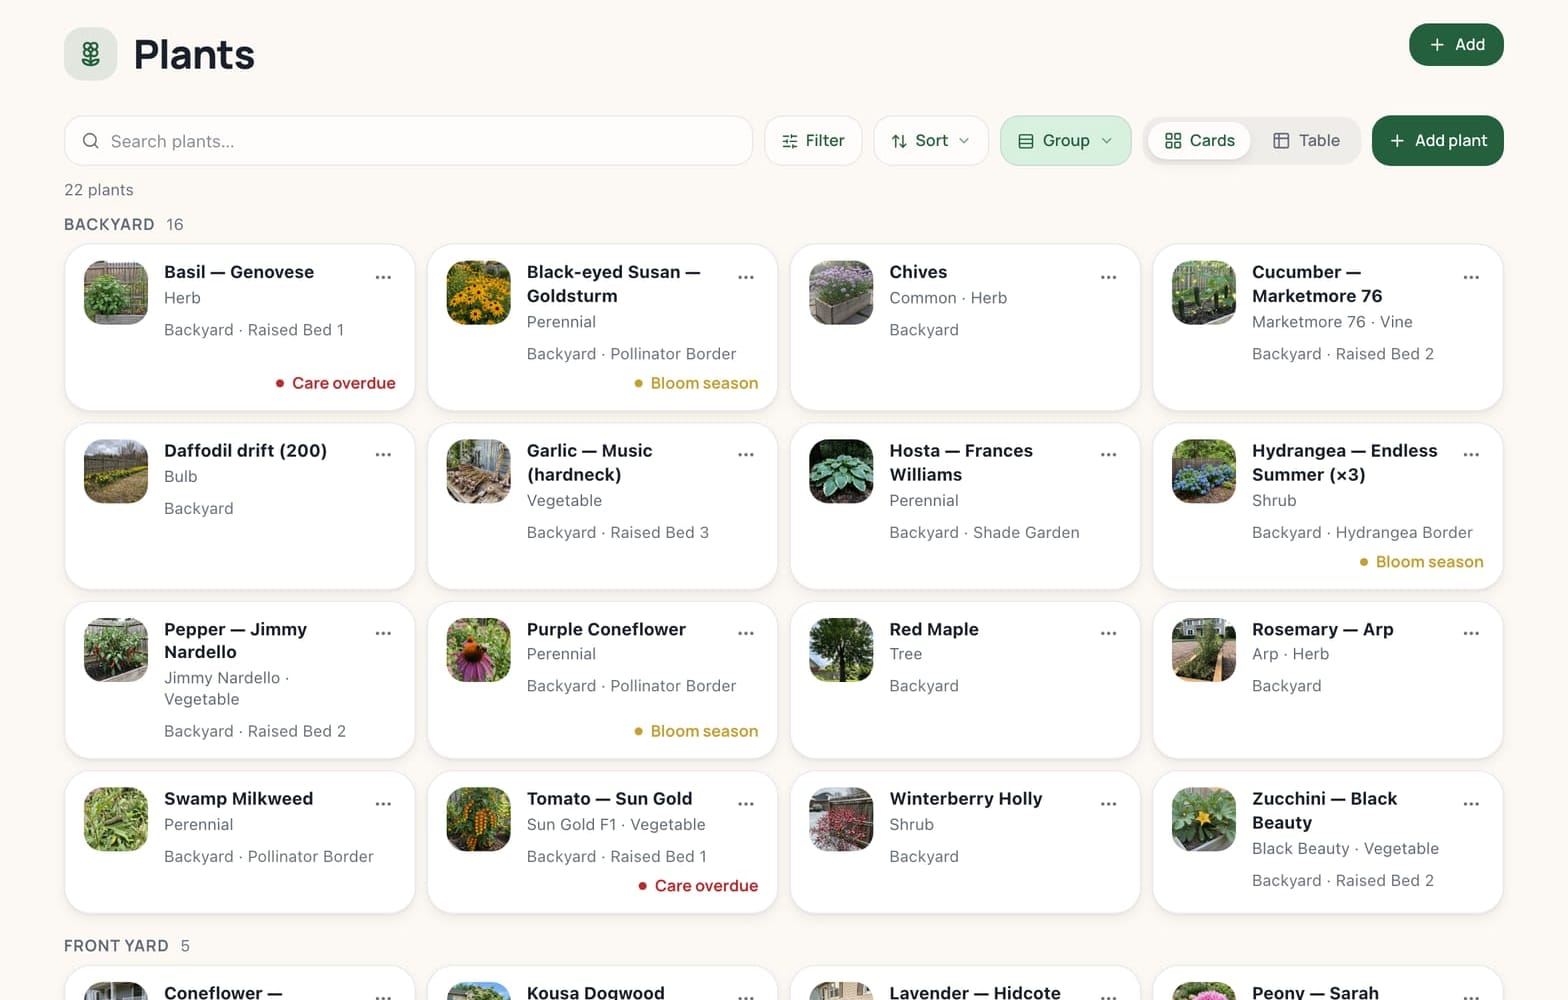The width and height of the screenshot is (1568, 1000).
Task: Click the 22 plants count text
Action: [x=99, y=190]
